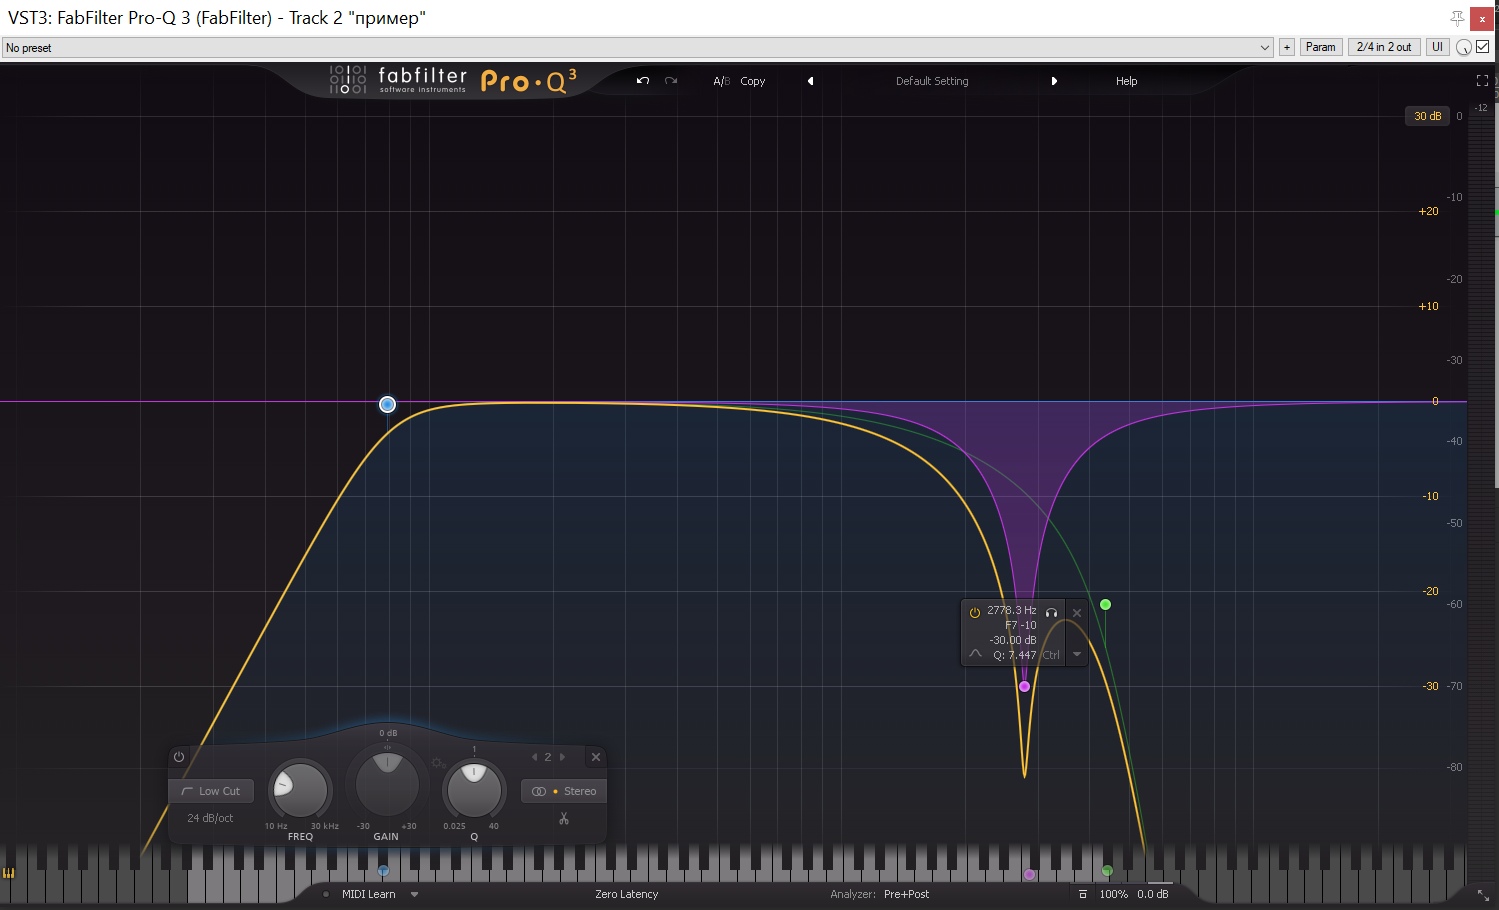Enter full screen mode
Image resolution: width=1499 pixels, height=910 pixels.
click(1482, 81)
